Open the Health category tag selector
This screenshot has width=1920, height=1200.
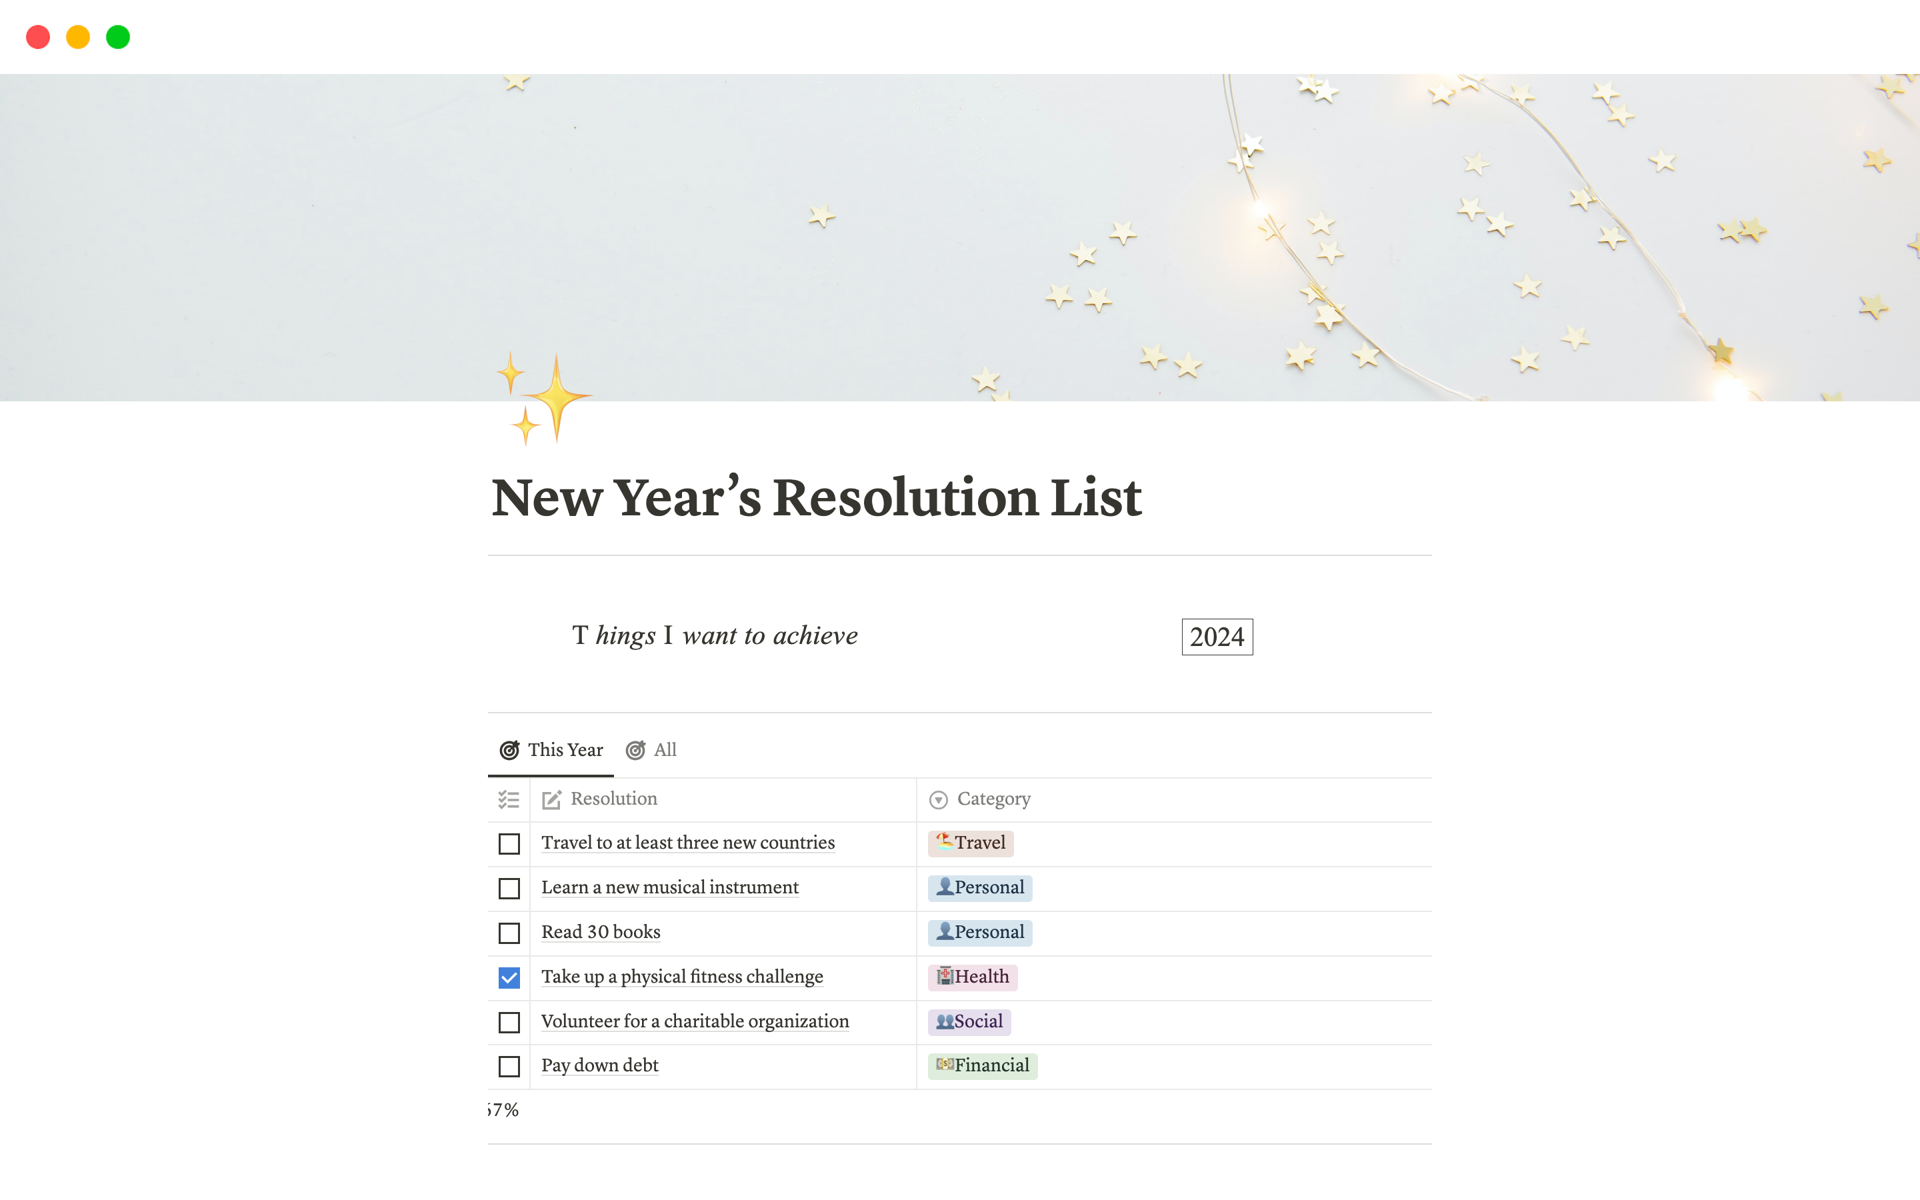972,977
